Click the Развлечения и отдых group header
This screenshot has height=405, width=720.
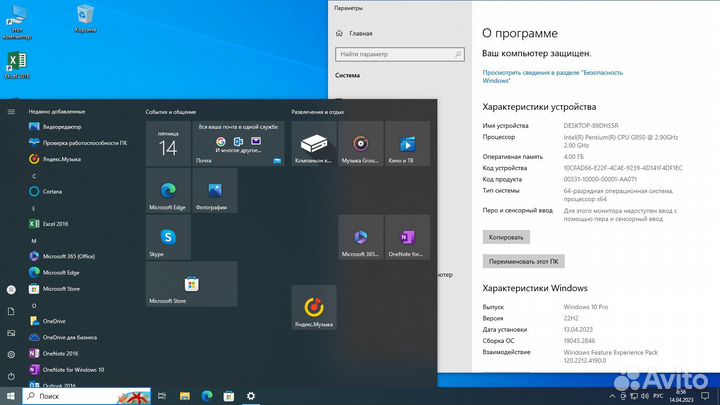(x=317, y=112)
